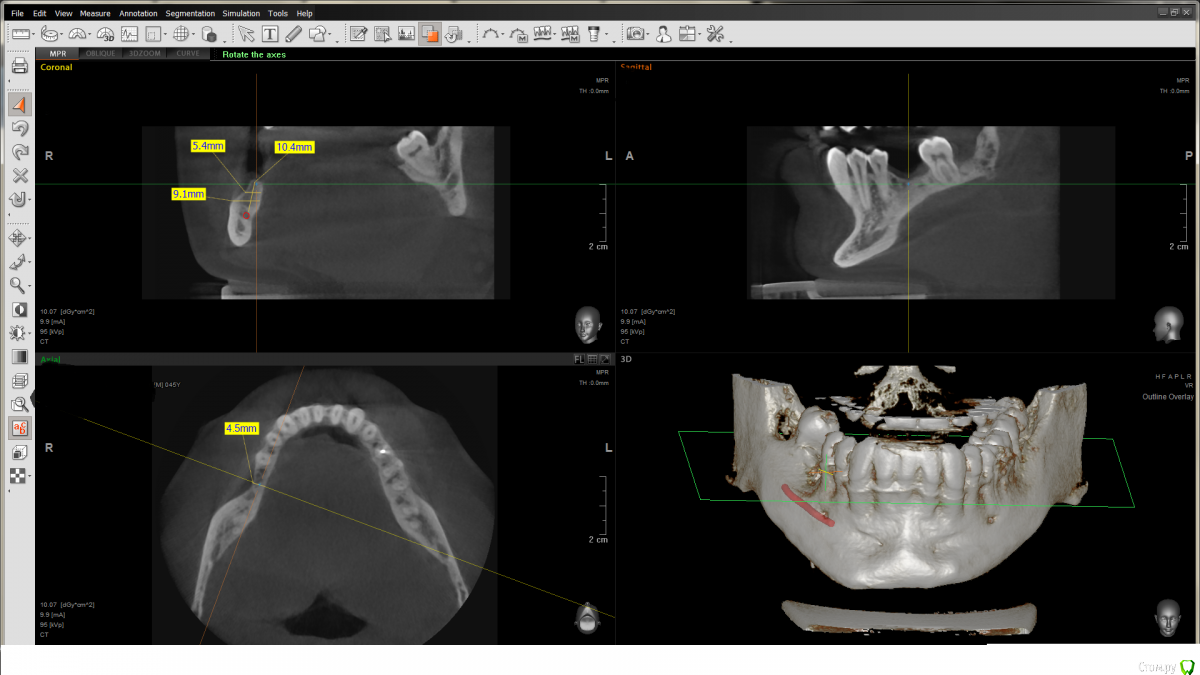Viewport: 1200px width, 675px height.
Task: Select the pencil drawing tool
Action: (x=294, y=34)
